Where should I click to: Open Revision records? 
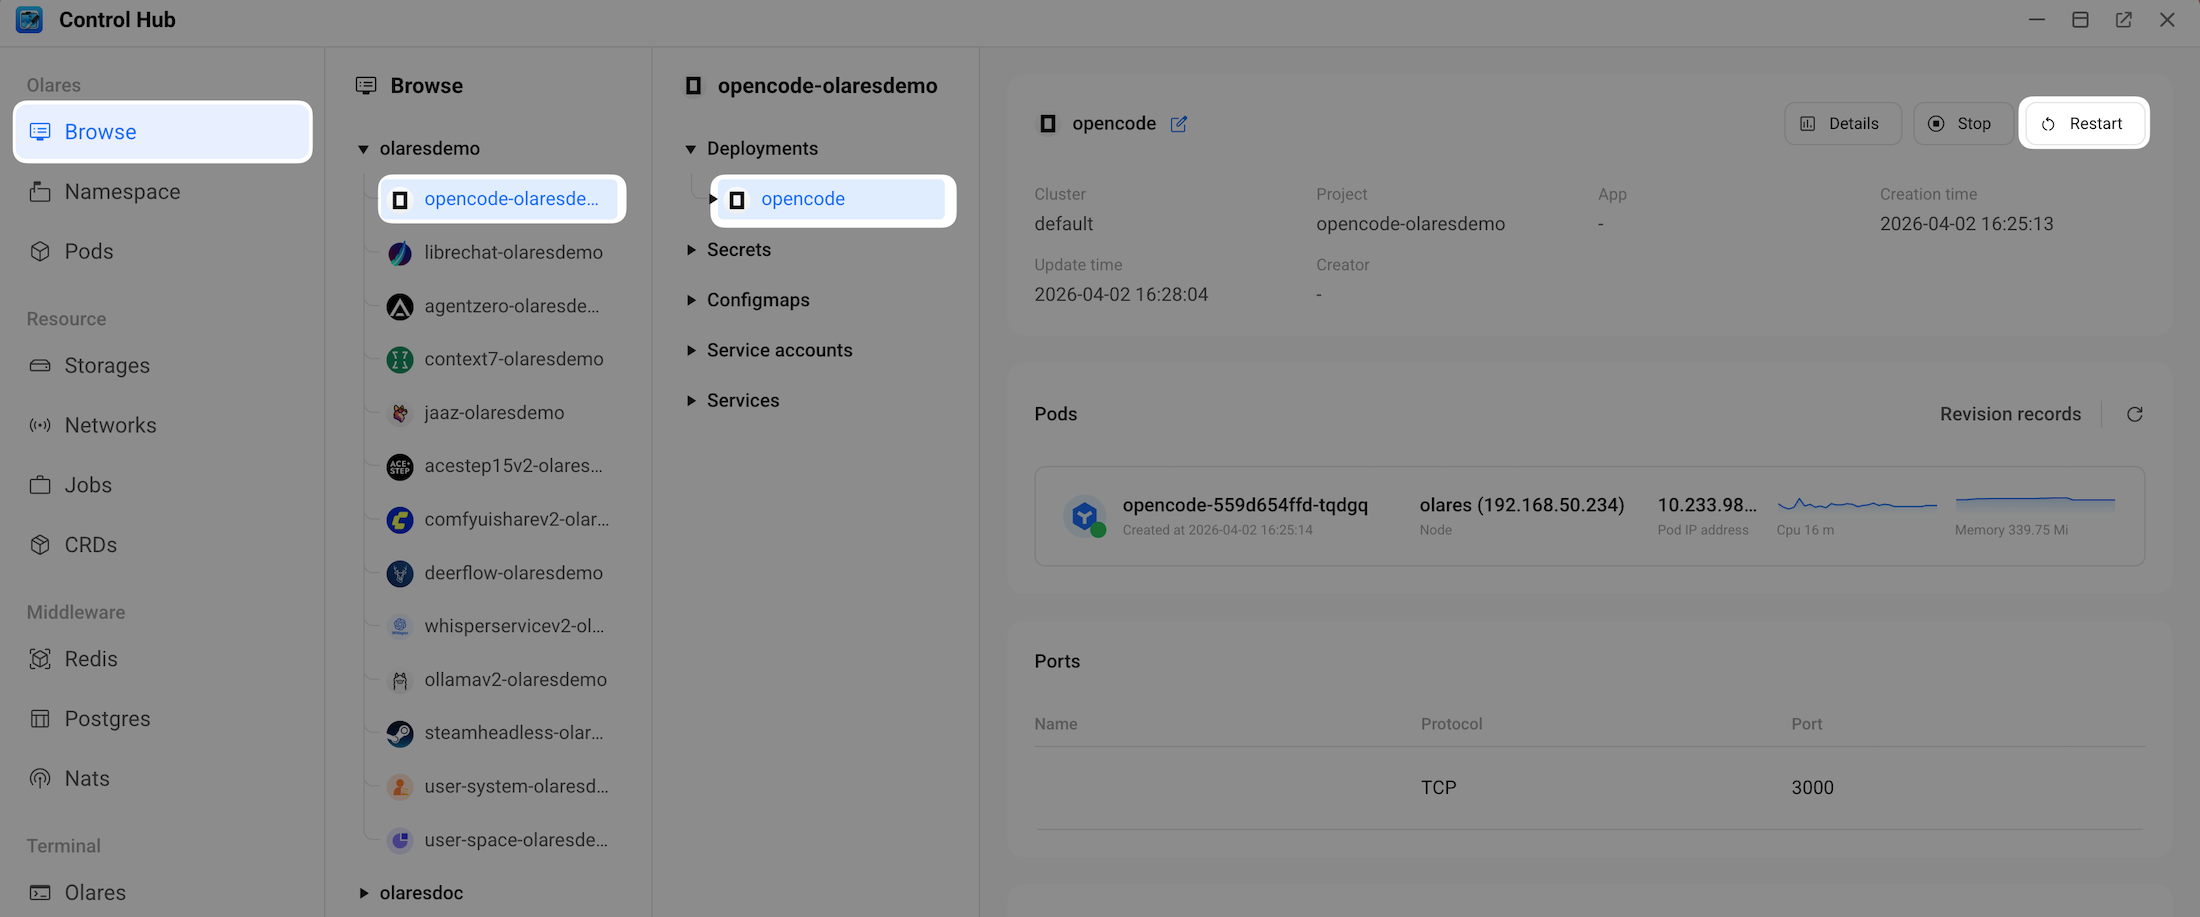click(2010, 414)
